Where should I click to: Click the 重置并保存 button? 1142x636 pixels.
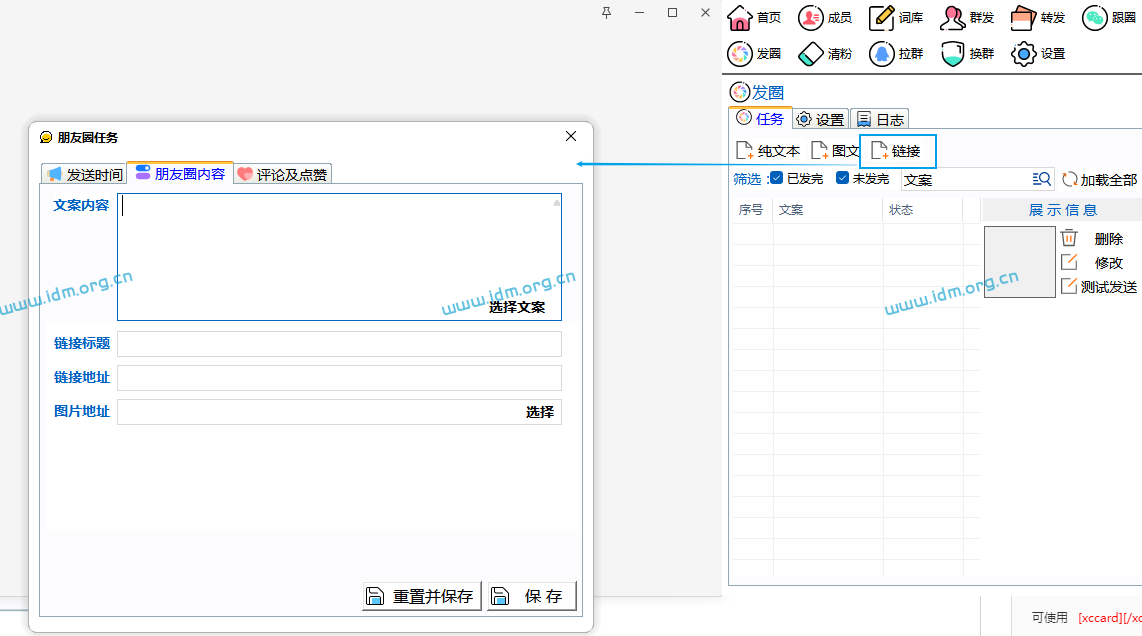[422, 596]
